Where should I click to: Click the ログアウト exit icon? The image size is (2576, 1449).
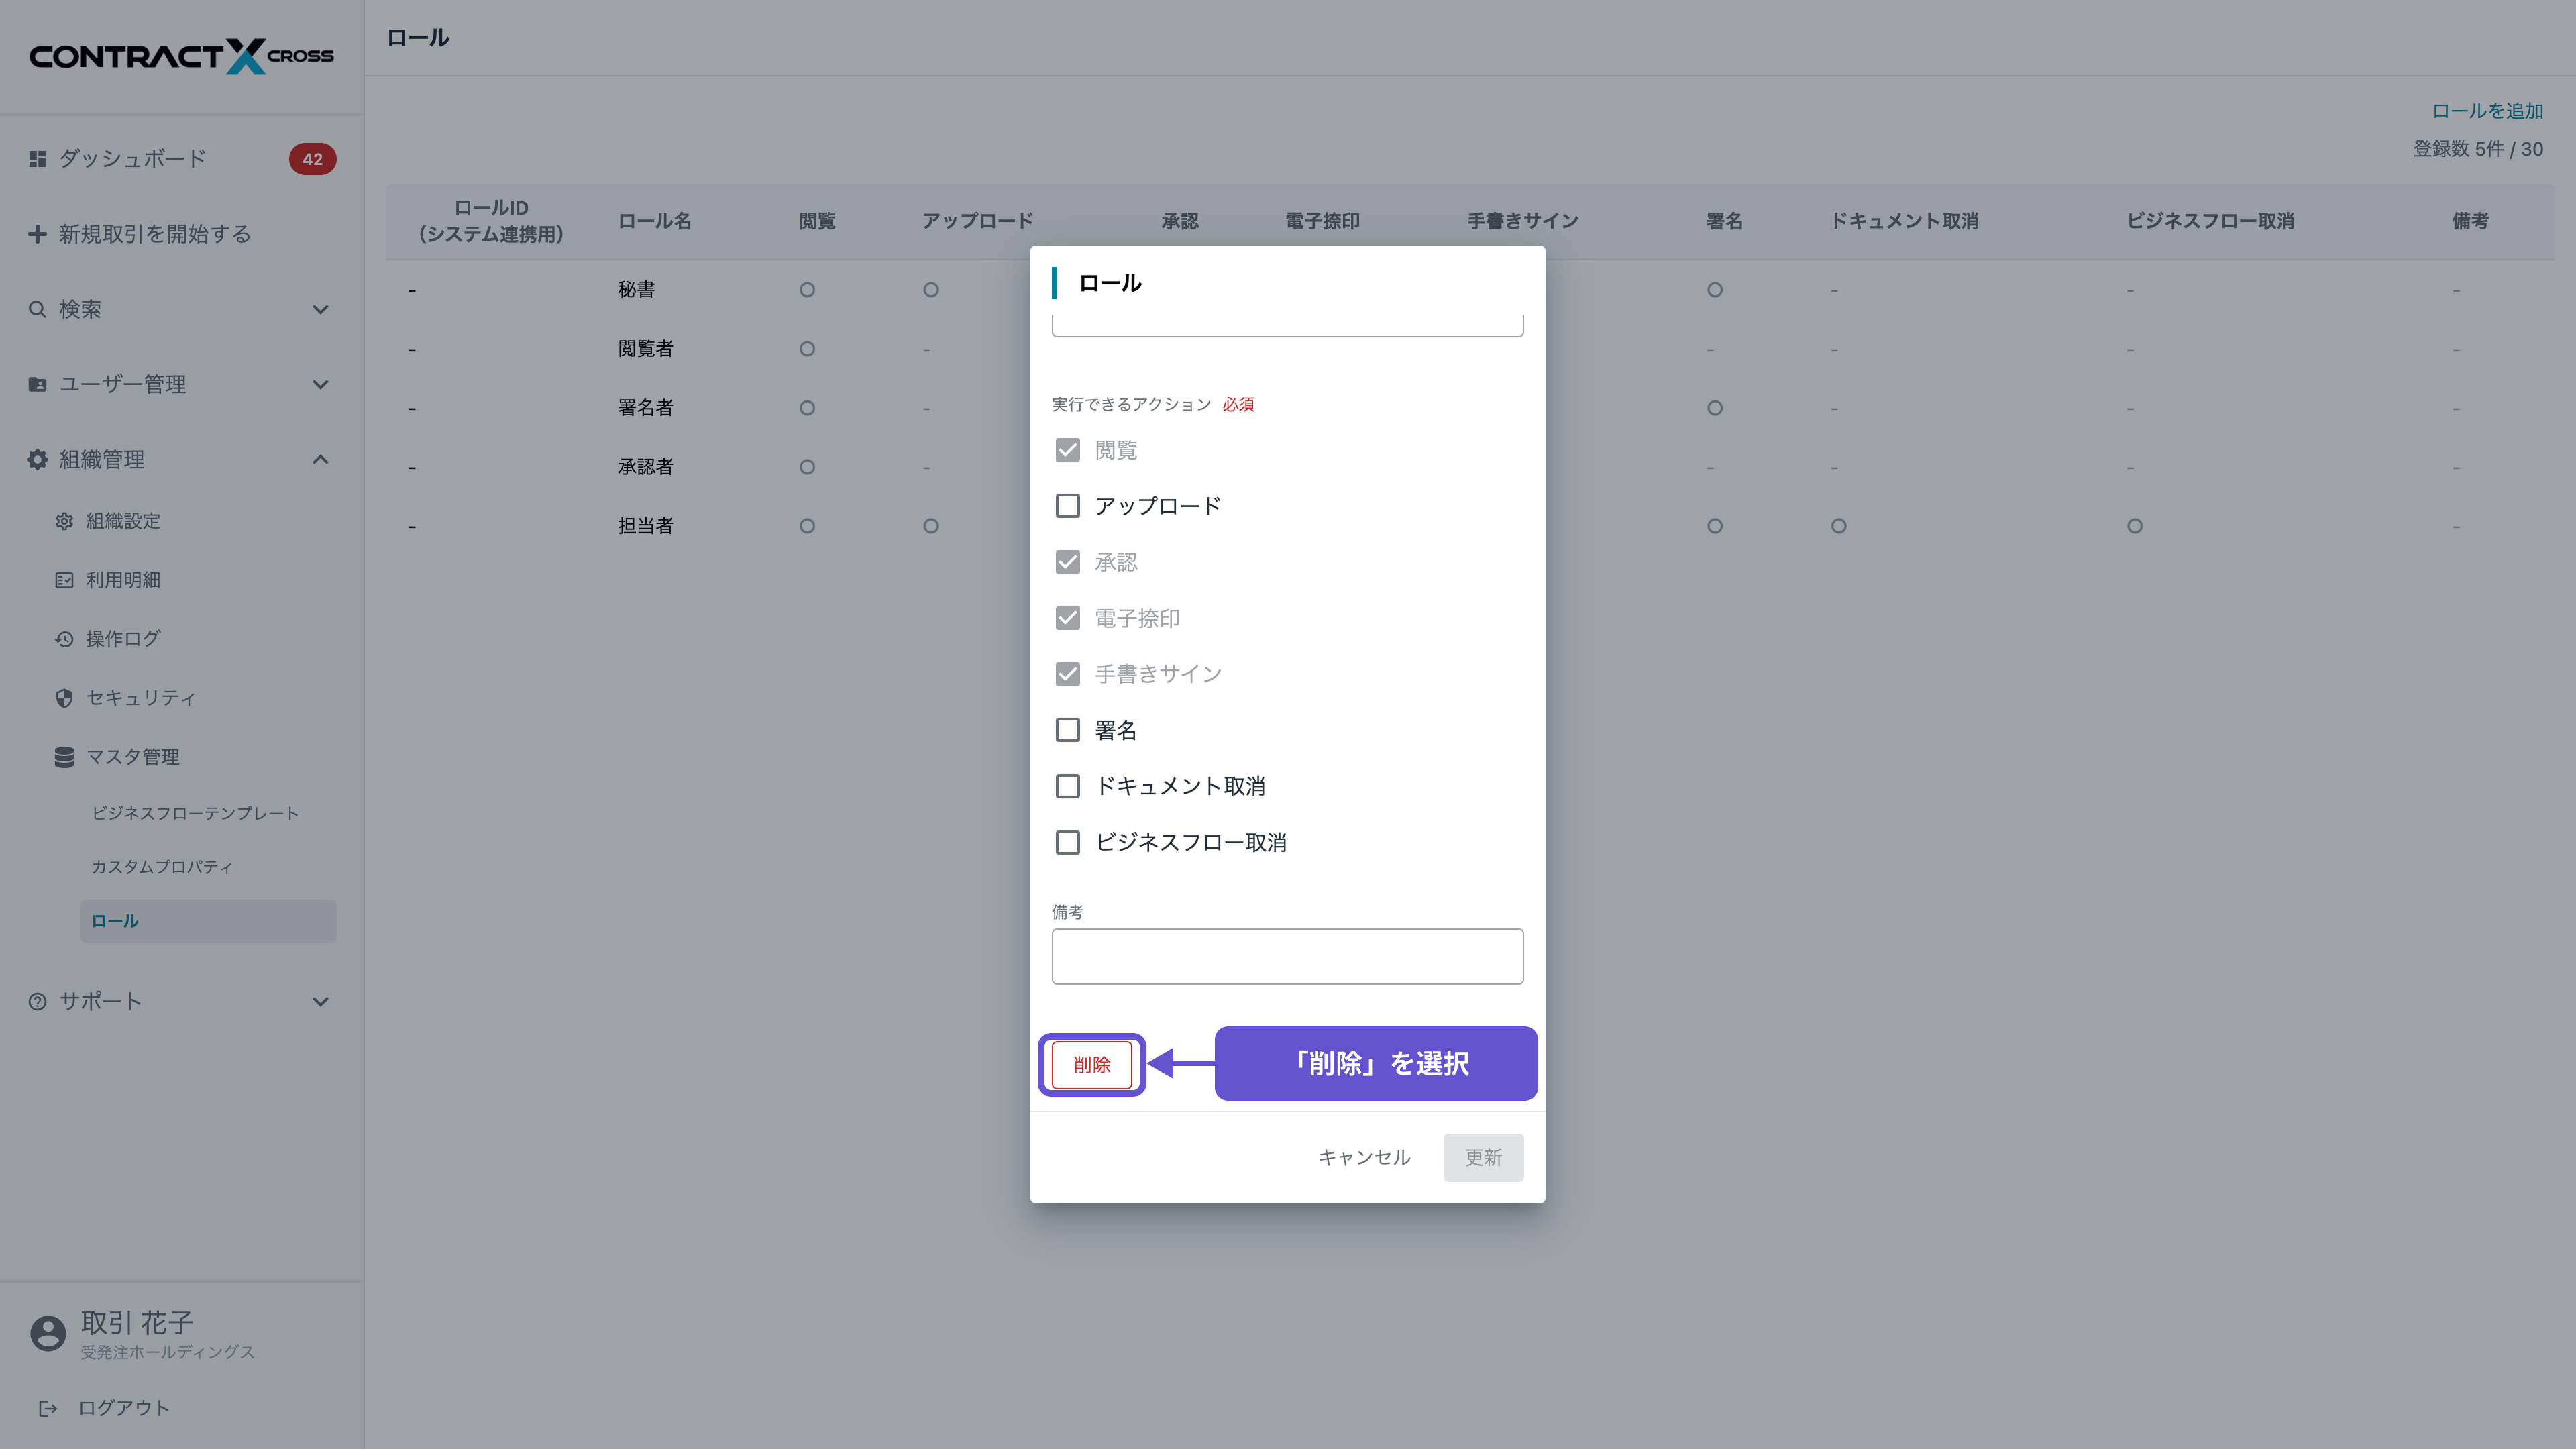click(x=47, y=1408)
